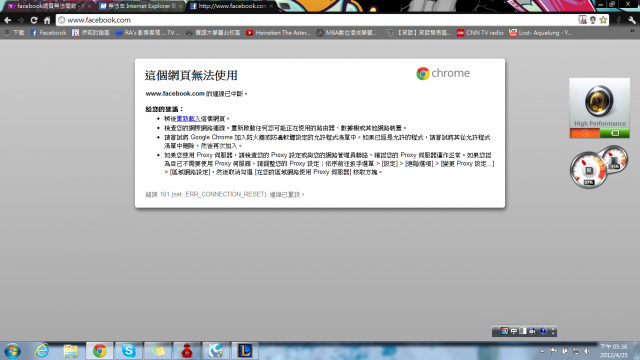Click the Chrome taskbar button

[100, 351]
